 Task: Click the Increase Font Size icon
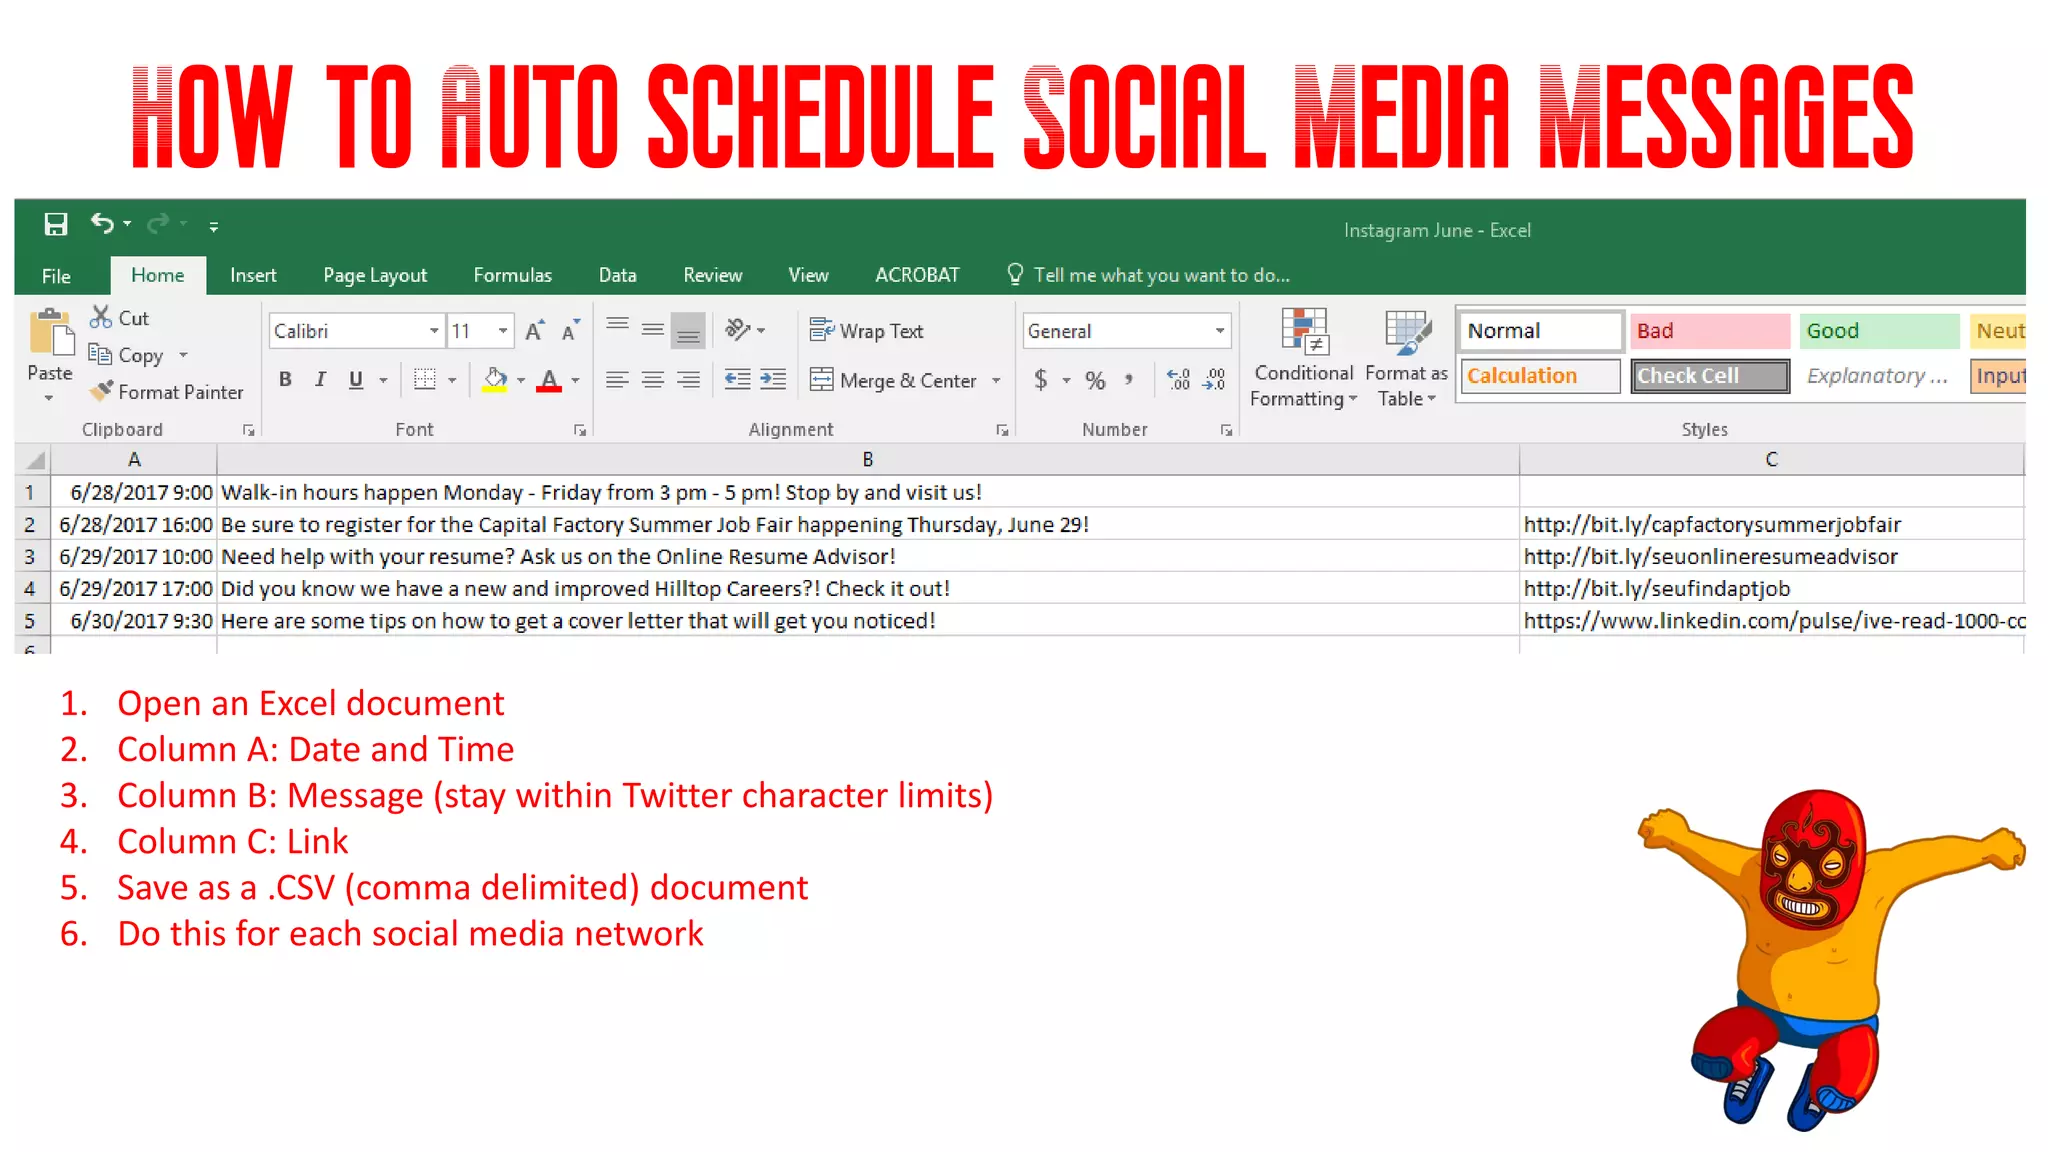[x=535, y=331]
